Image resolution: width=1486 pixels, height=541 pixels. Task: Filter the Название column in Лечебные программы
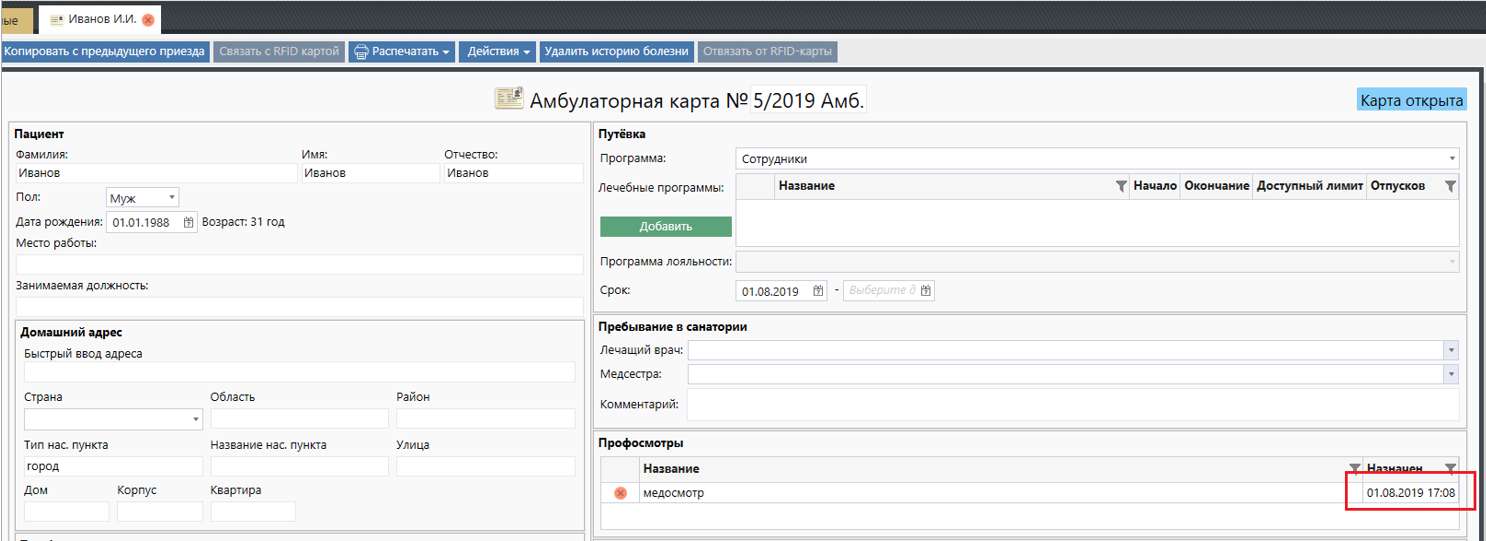coord(1121,187)
